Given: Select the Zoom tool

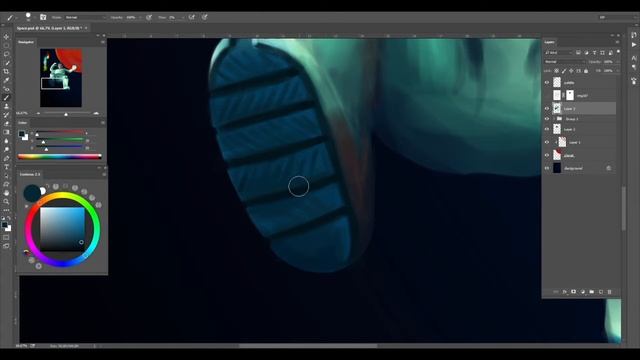Looking at the screenshot, I should (x=6, y=201).
